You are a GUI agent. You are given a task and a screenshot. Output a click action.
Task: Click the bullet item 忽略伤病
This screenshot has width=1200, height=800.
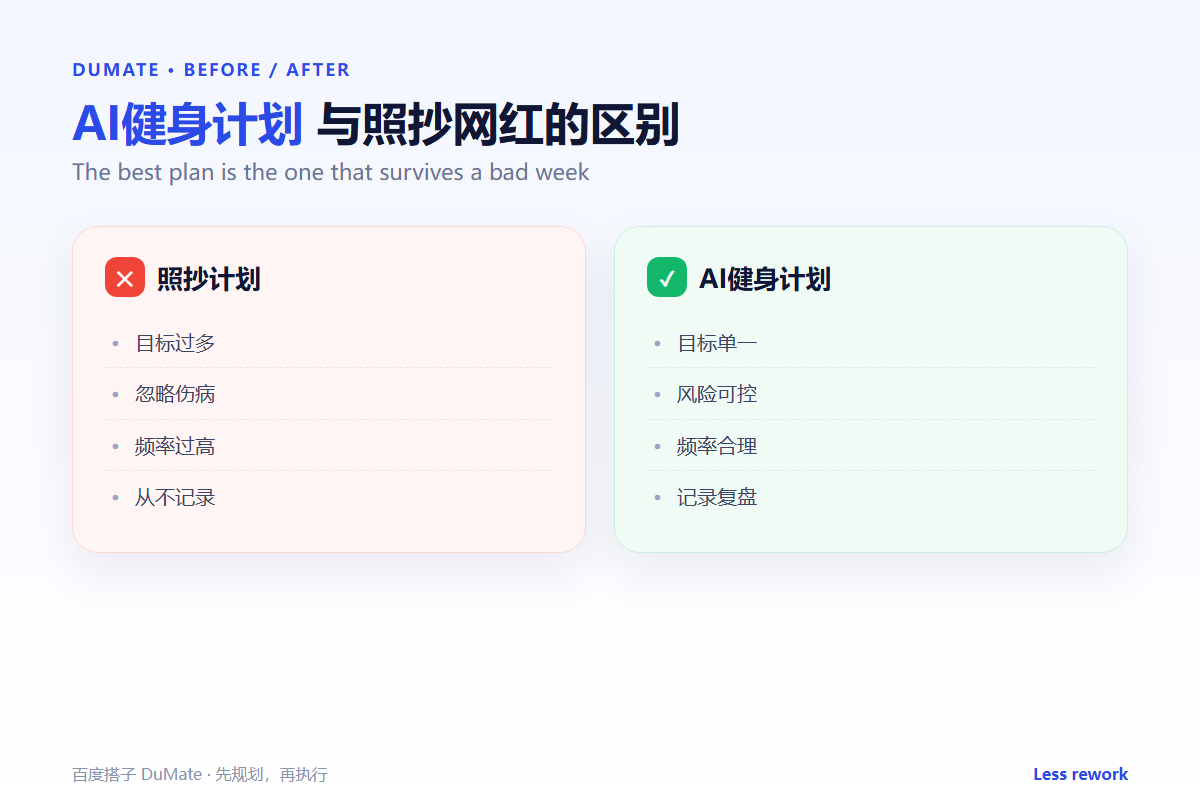[x=175, y=394]
